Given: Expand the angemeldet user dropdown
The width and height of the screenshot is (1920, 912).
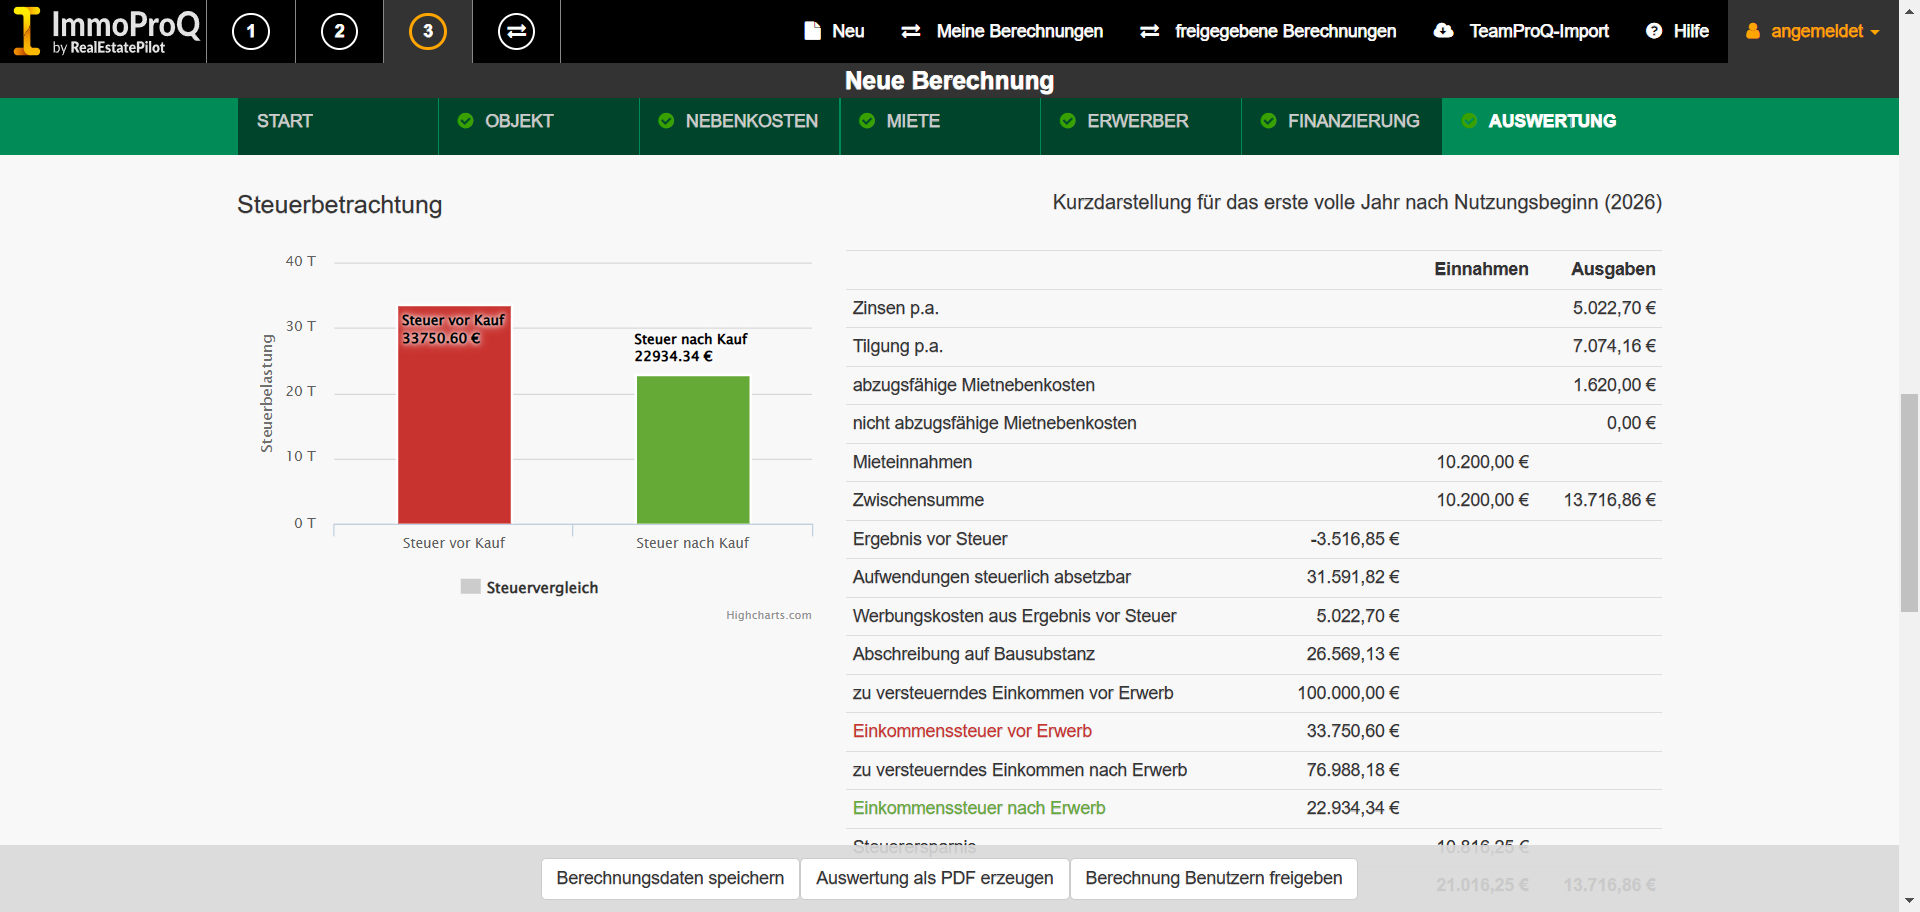Looking at the screenshot, I should click(x=1813, y=32).
